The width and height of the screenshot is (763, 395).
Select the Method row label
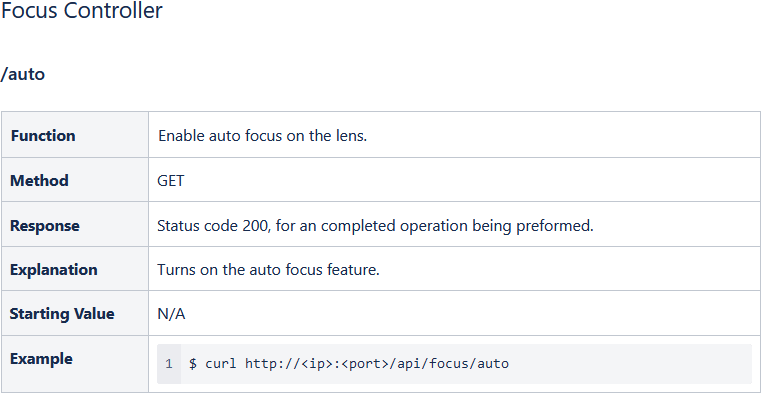tap(39, 180)
